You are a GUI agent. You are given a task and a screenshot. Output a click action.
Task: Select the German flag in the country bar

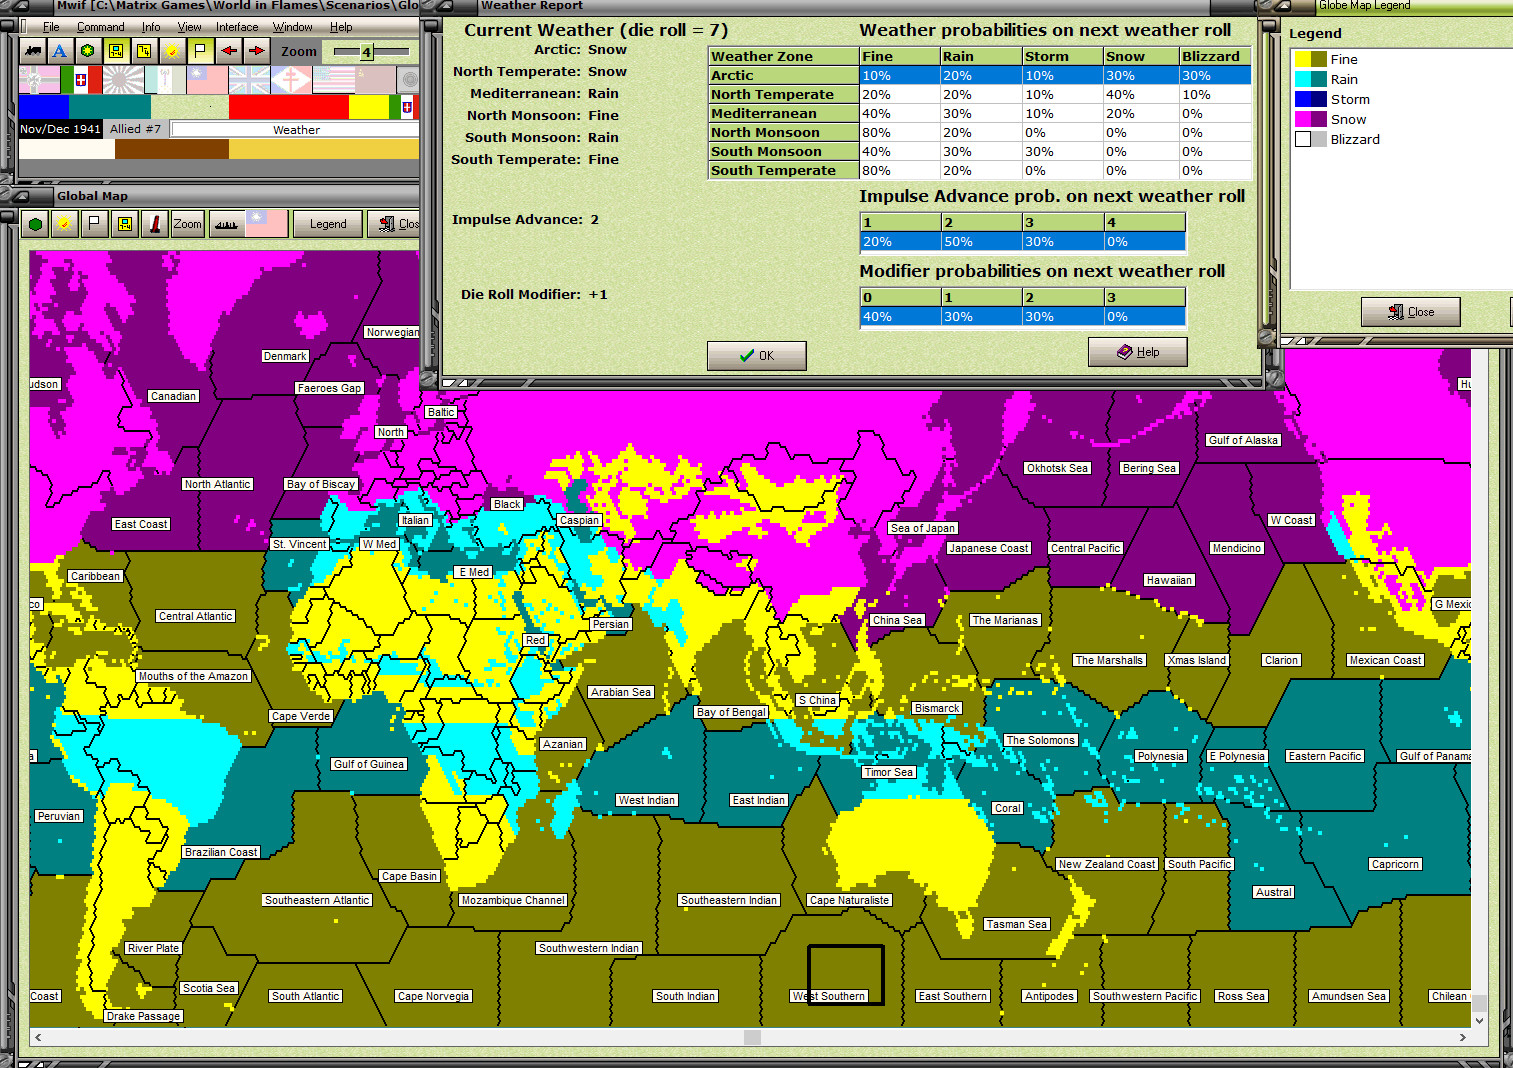click(39, 79)
